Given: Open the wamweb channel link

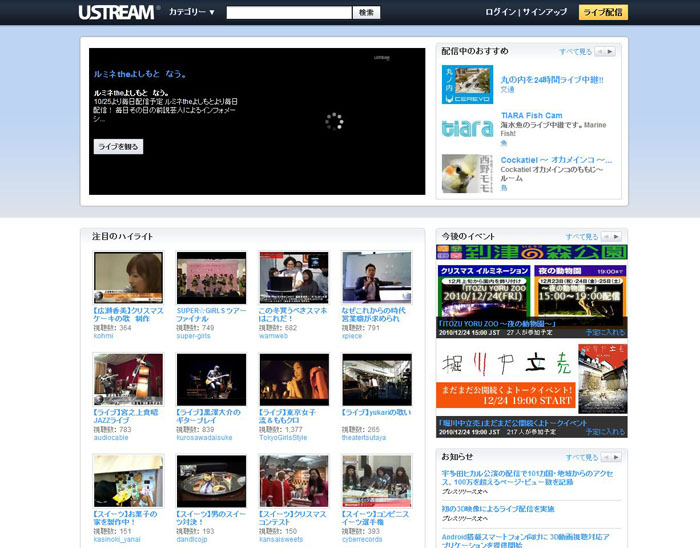Looking at the screenshot, I should click(x=273, y=336).
